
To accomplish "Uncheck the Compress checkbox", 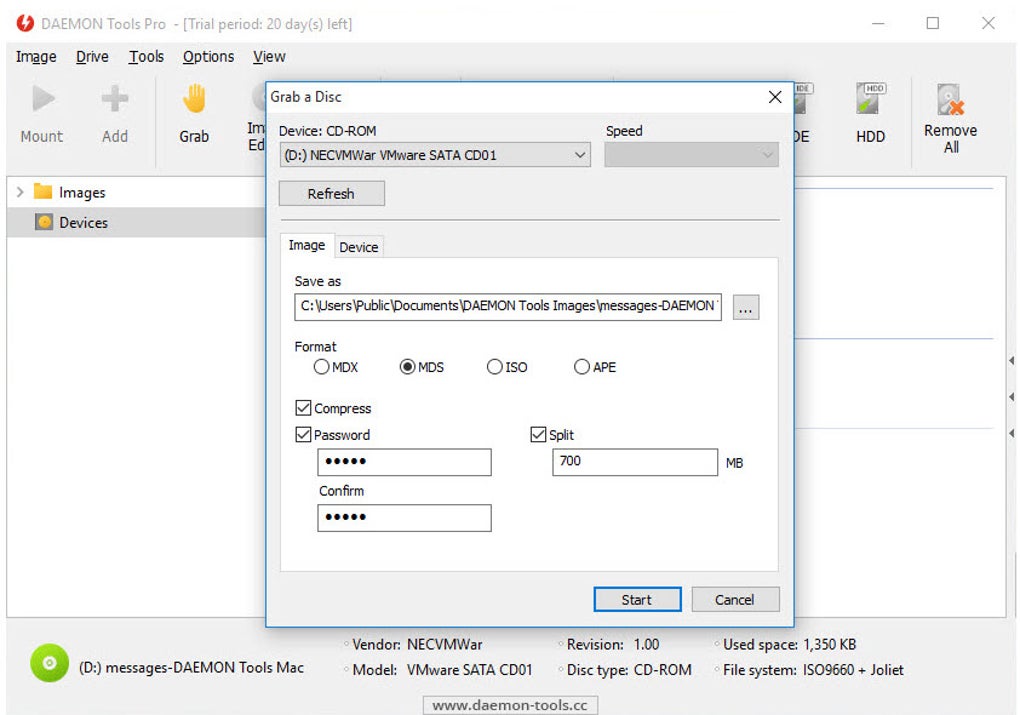I will (303, 409).
